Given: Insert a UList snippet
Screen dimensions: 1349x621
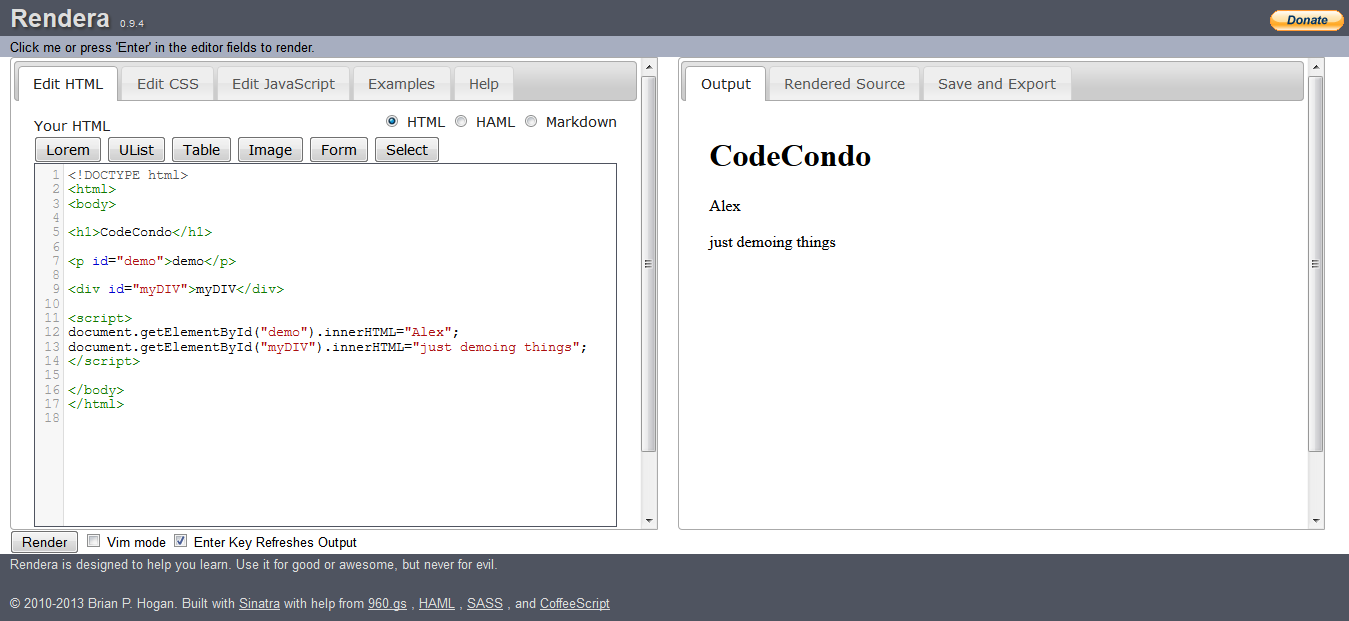Looking at the screenshot, I should pos(135,149).
